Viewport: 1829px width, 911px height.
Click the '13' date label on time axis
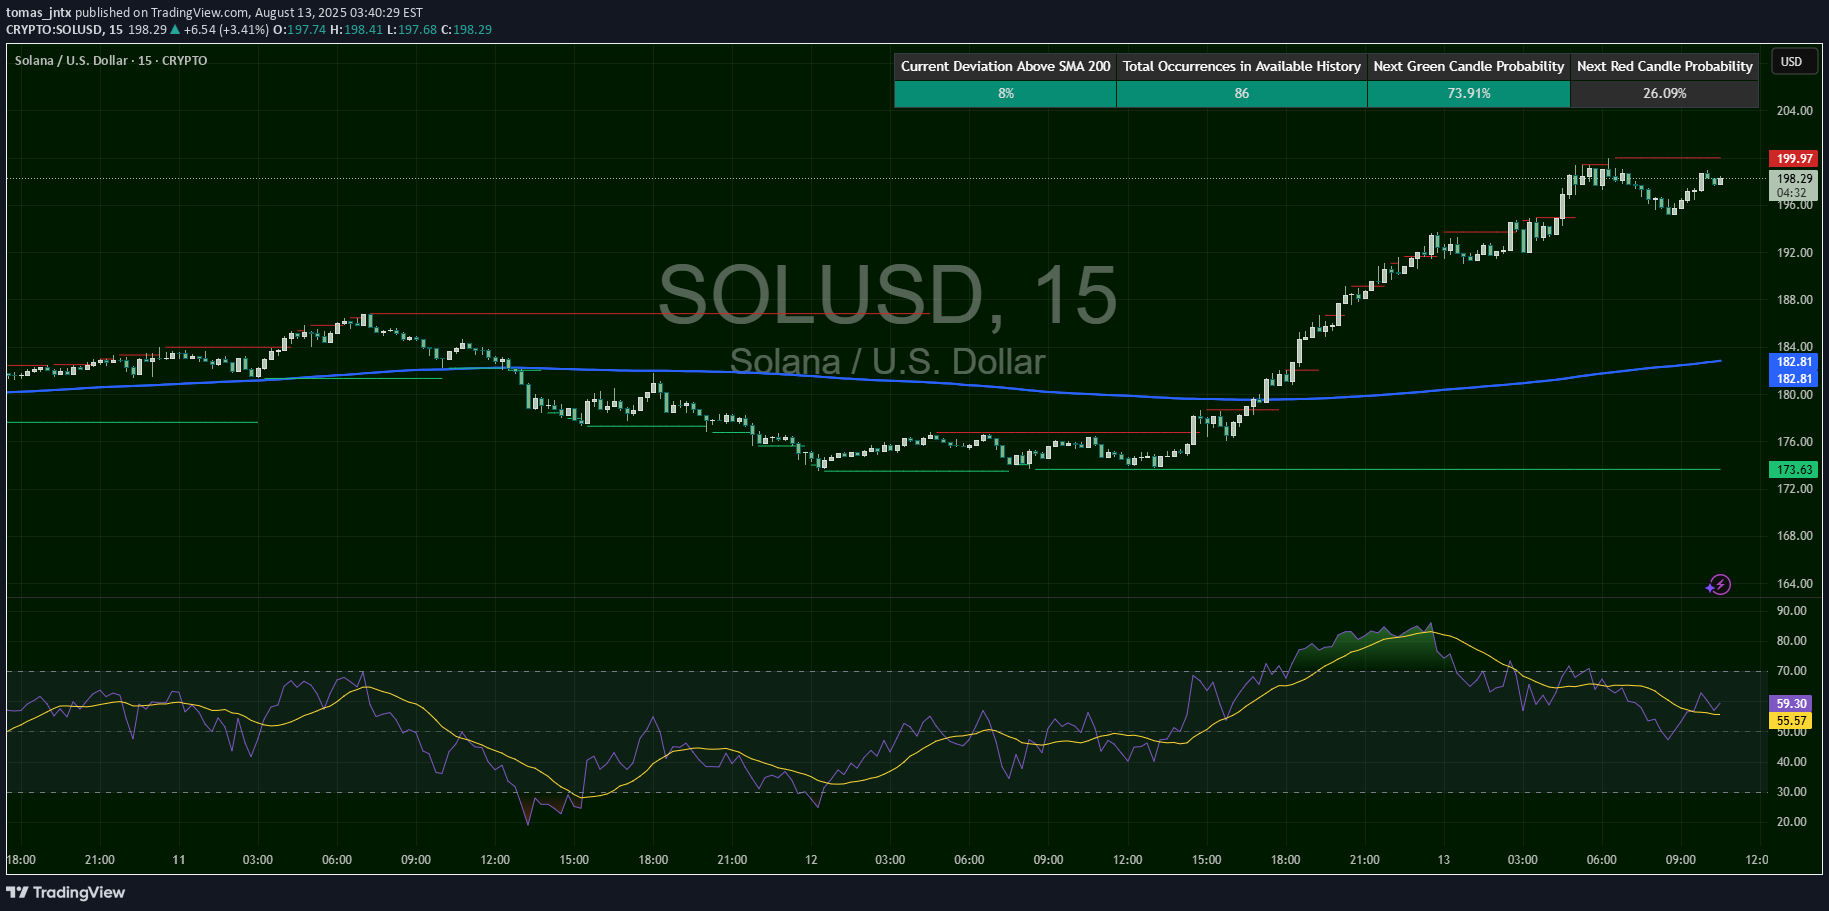click(1443, 860)
